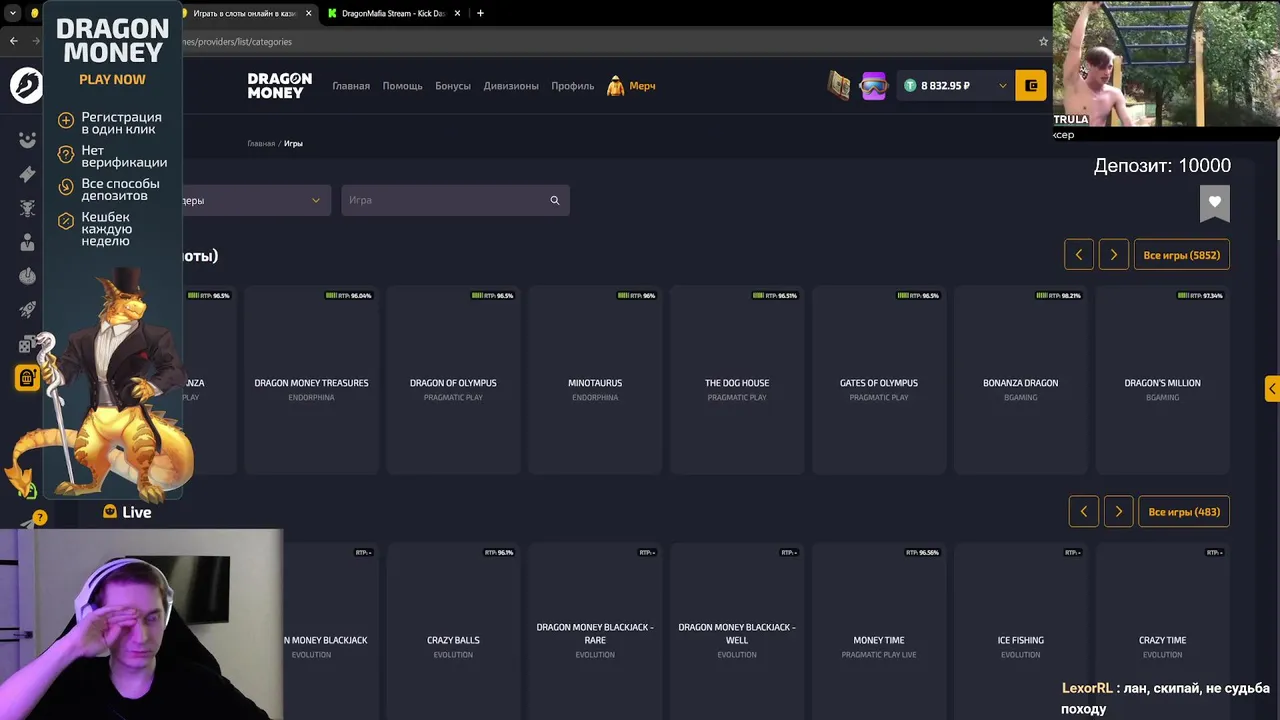
Task: Click the Tether coin icon beside the balance
Action: click(x=910, y=86)
